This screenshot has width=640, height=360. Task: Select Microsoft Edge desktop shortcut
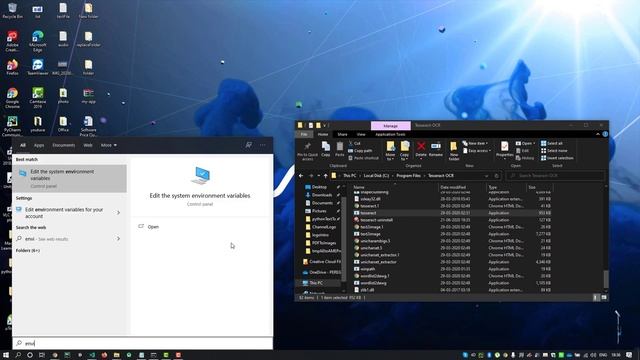click(x=38, y=41)
